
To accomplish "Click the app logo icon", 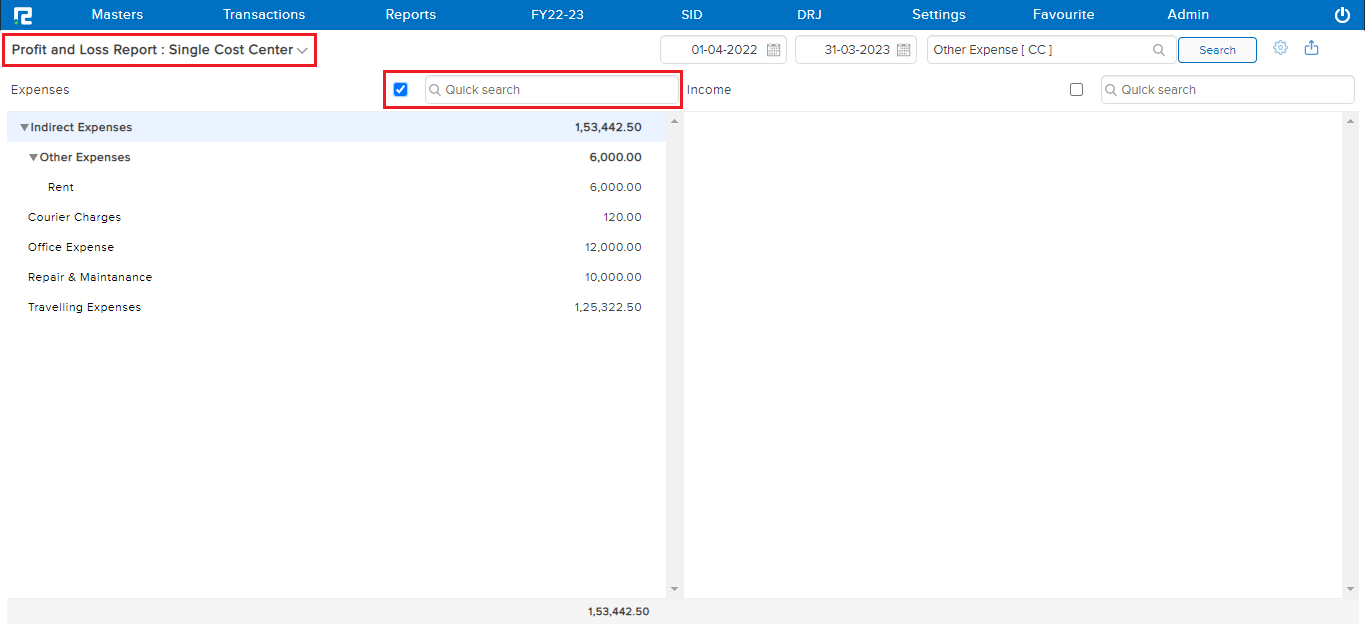I will pyautogui.click(x=22, y=15).
